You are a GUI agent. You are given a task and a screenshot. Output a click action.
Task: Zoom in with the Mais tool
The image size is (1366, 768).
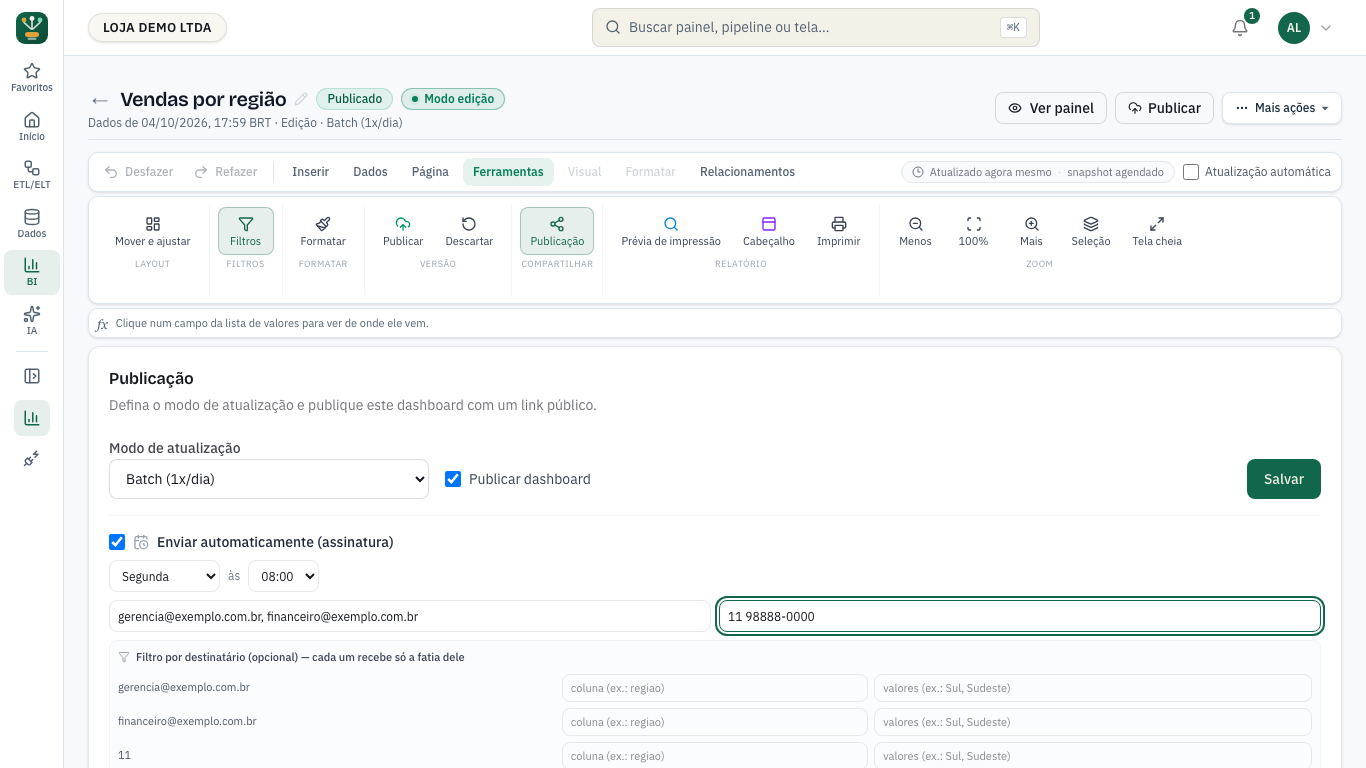point(1031,231)
